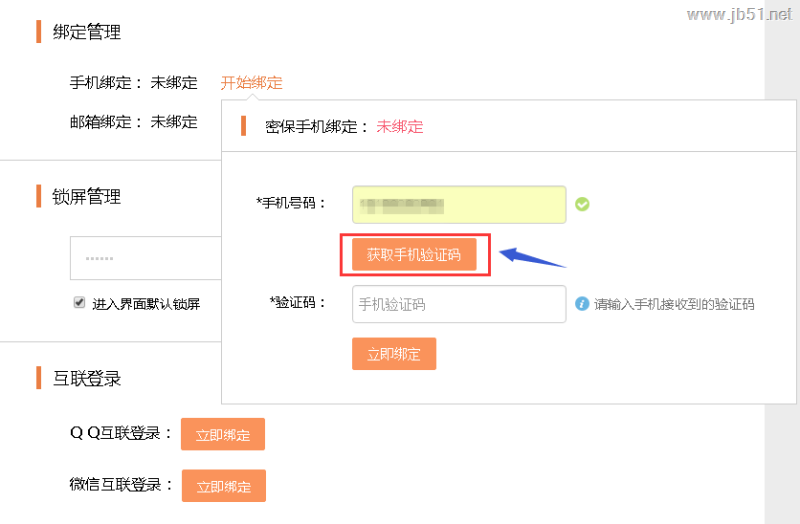Click the 绑定管理 section heading

[x=86, y=32]
